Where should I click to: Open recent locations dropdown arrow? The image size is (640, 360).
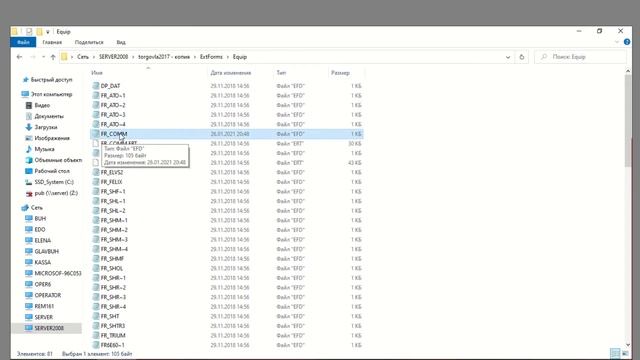(x=43, y=57)
